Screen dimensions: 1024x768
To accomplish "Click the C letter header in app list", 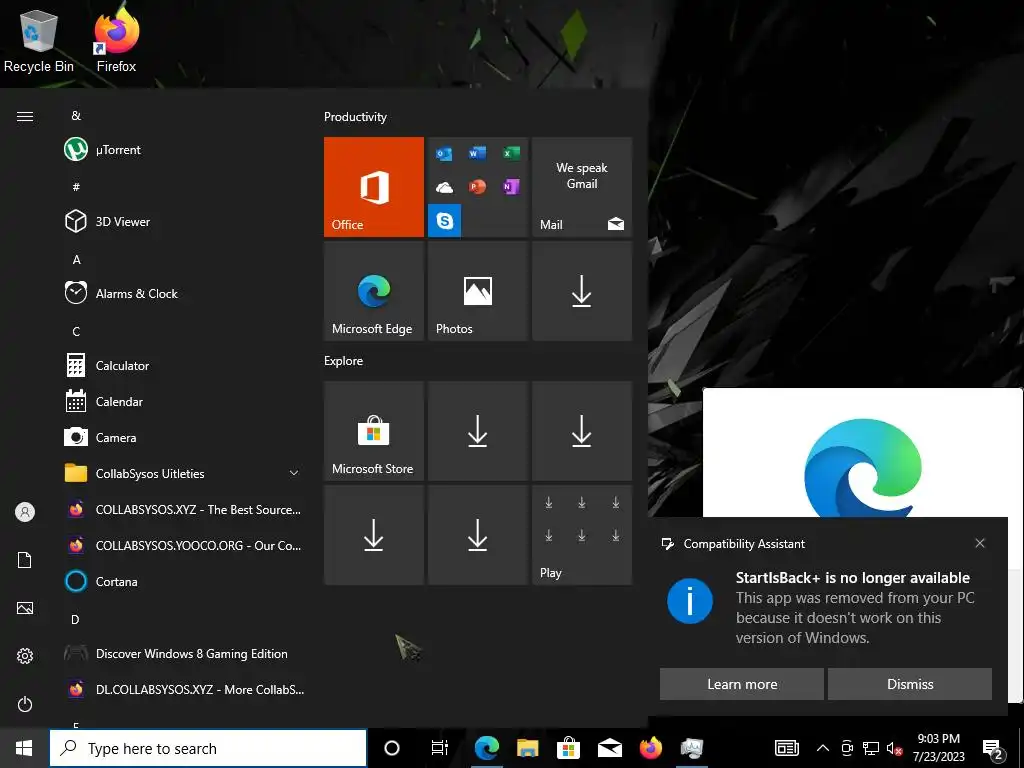I will 76,331.
